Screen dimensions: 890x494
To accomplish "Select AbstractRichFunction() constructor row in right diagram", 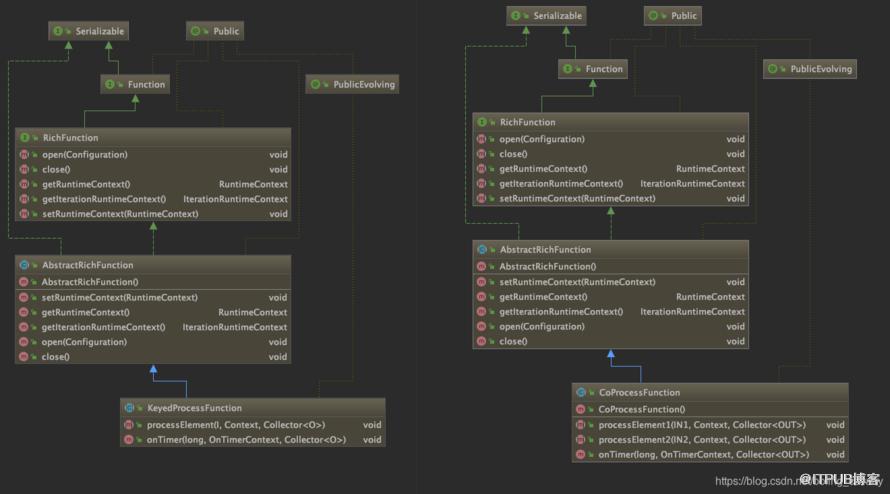I will pos(611,266).
